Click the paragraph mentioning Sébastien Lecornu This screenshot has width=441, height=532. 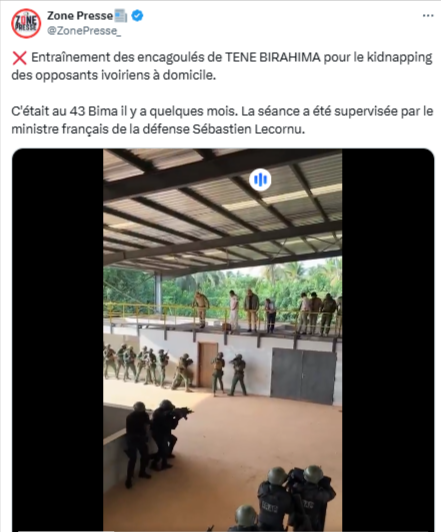(222, 120)
